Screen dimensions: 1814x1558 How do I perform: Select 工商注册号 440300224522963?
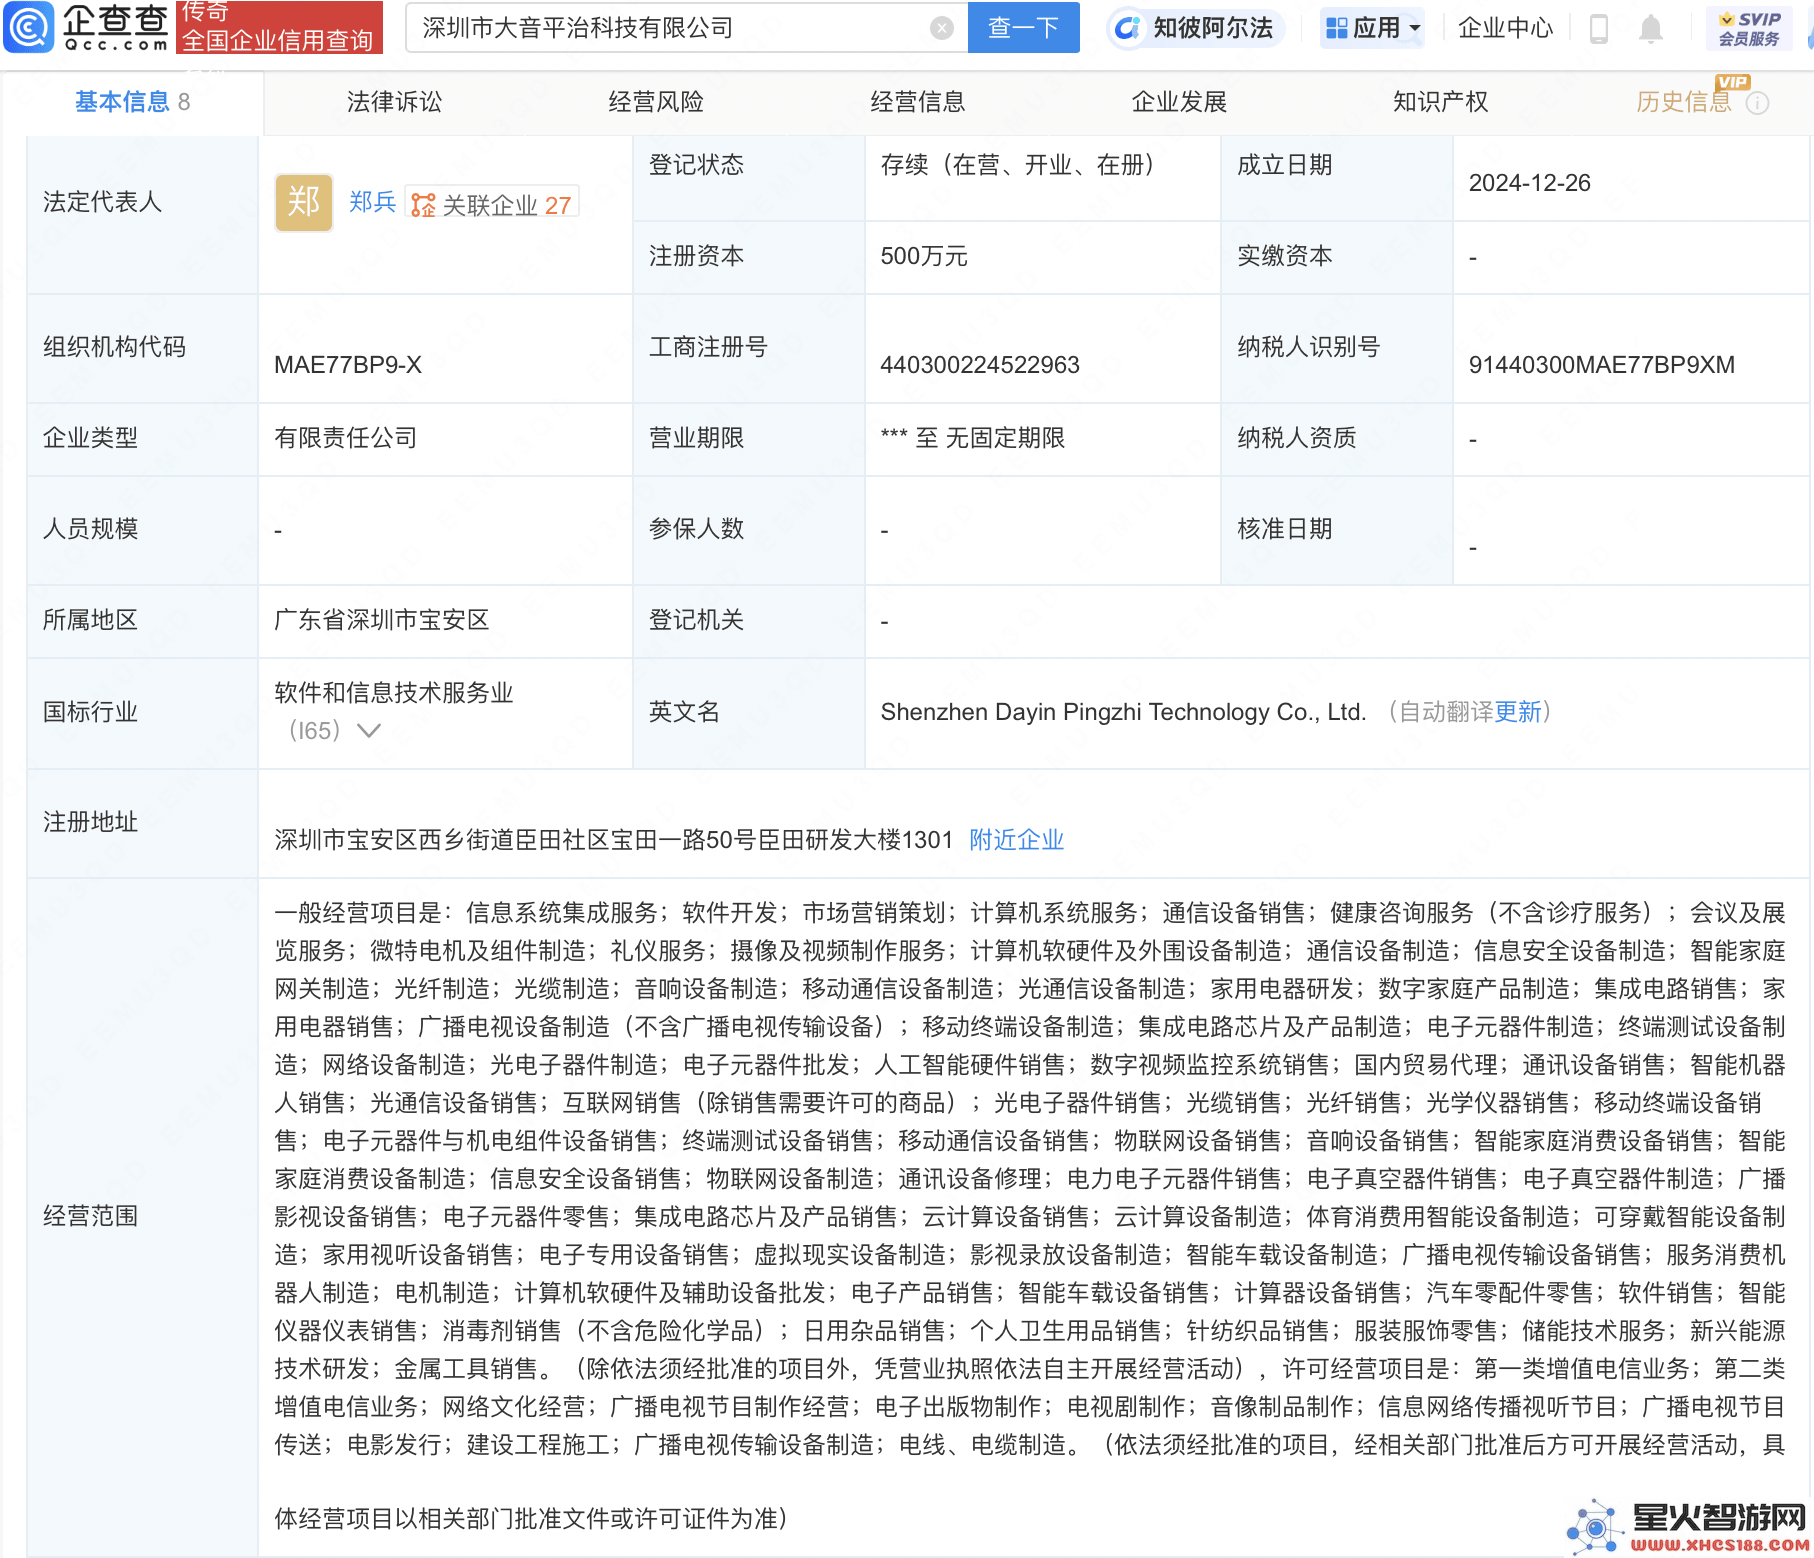980,365
